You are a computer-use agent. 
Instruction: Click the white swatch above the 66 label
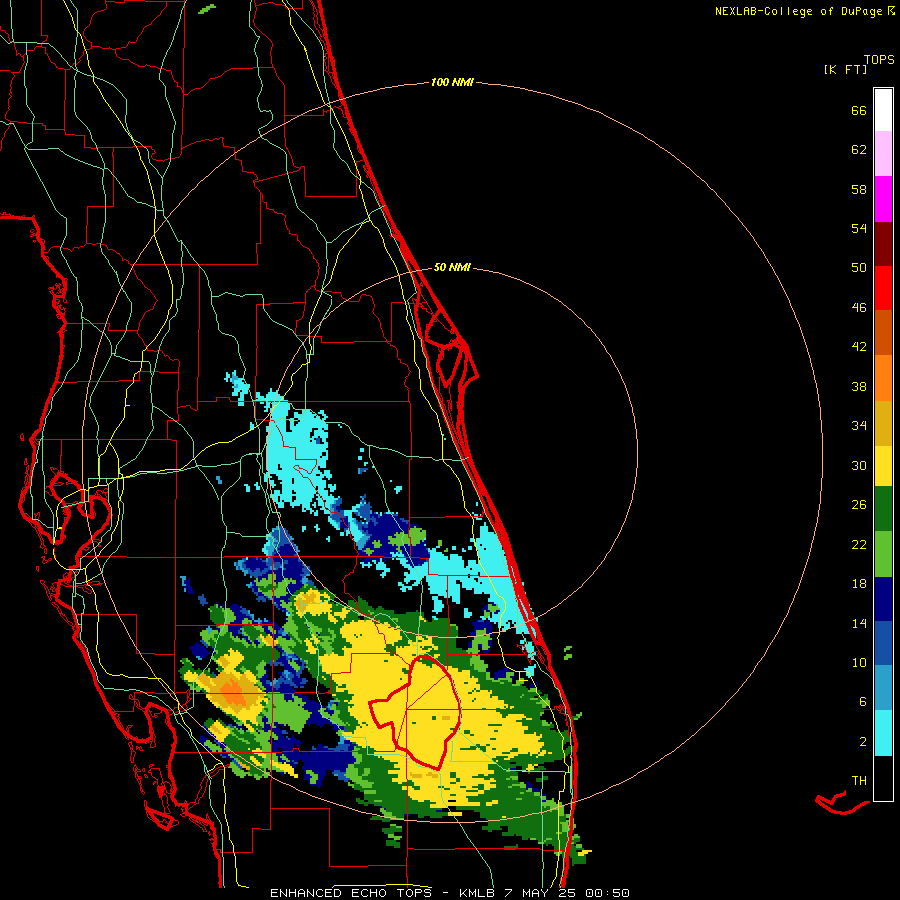(883, 110)
